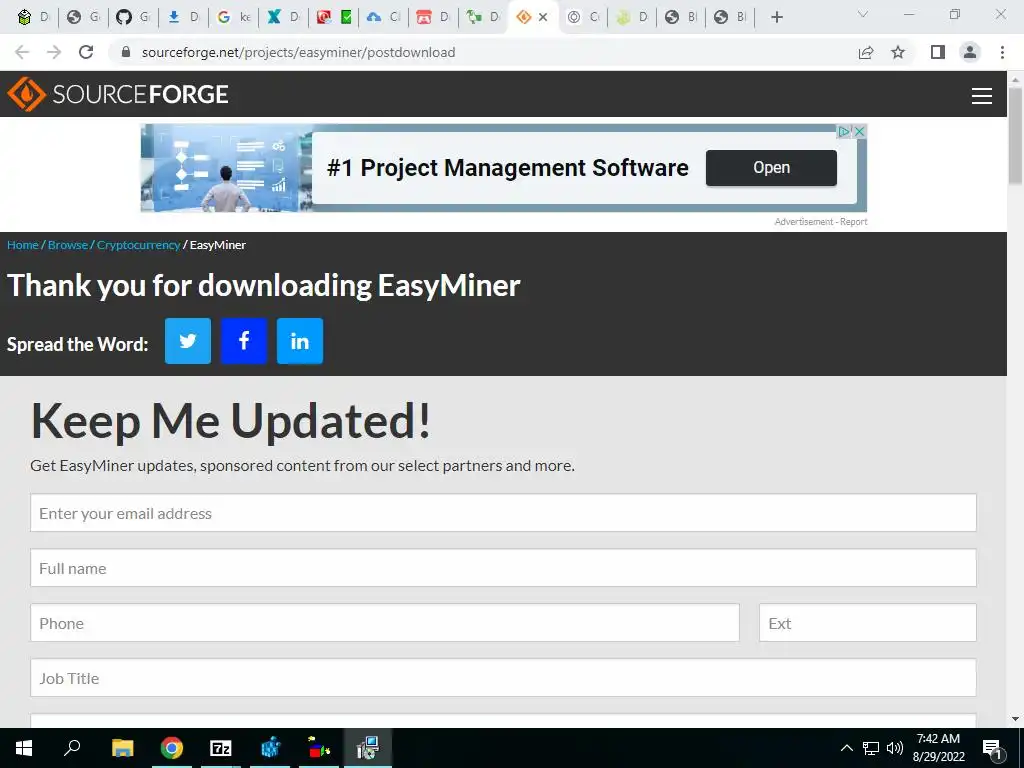Click the Ext input field

[x=868, y=623]
